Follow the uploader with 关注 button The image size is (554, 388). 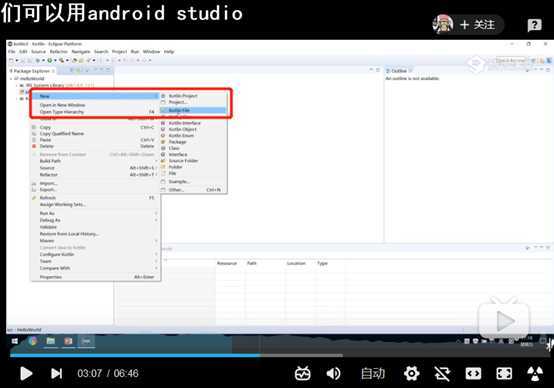pos(477,25)
